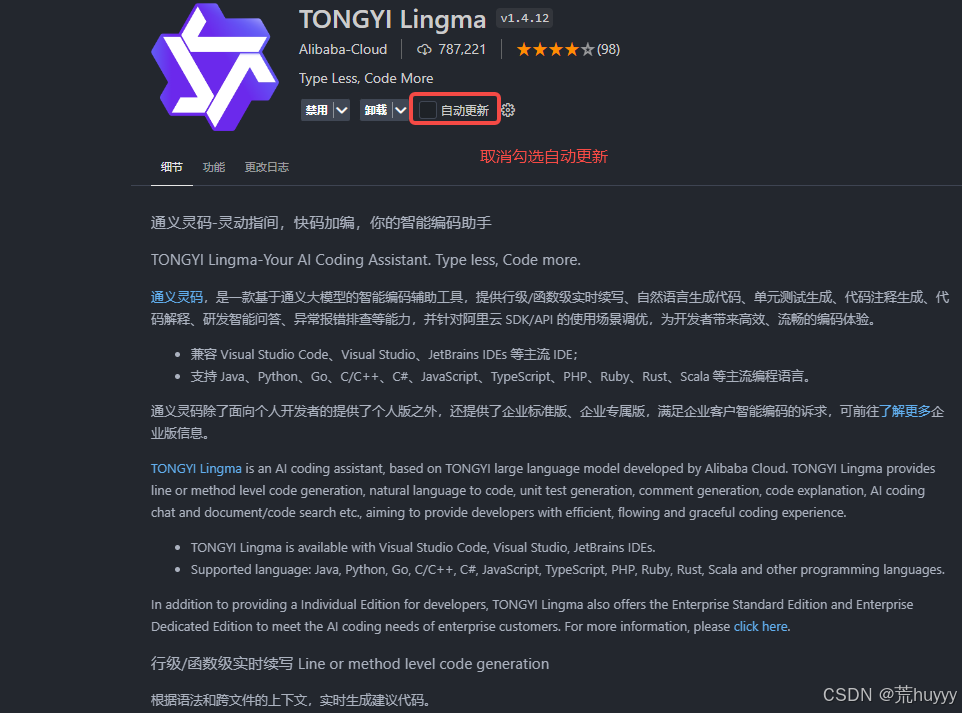Follow the 'click here' link
This screenshot has width=962, height=713.
tap(761, 626)
